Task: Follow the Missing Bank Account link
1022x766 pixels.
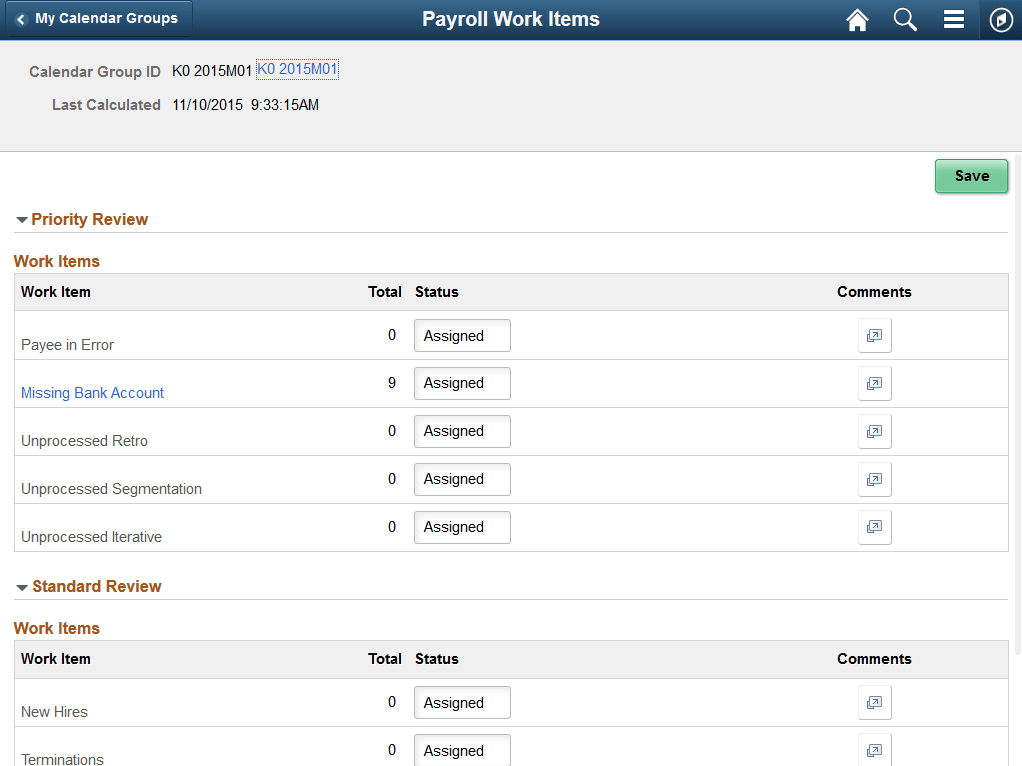Action: (92, 392)
